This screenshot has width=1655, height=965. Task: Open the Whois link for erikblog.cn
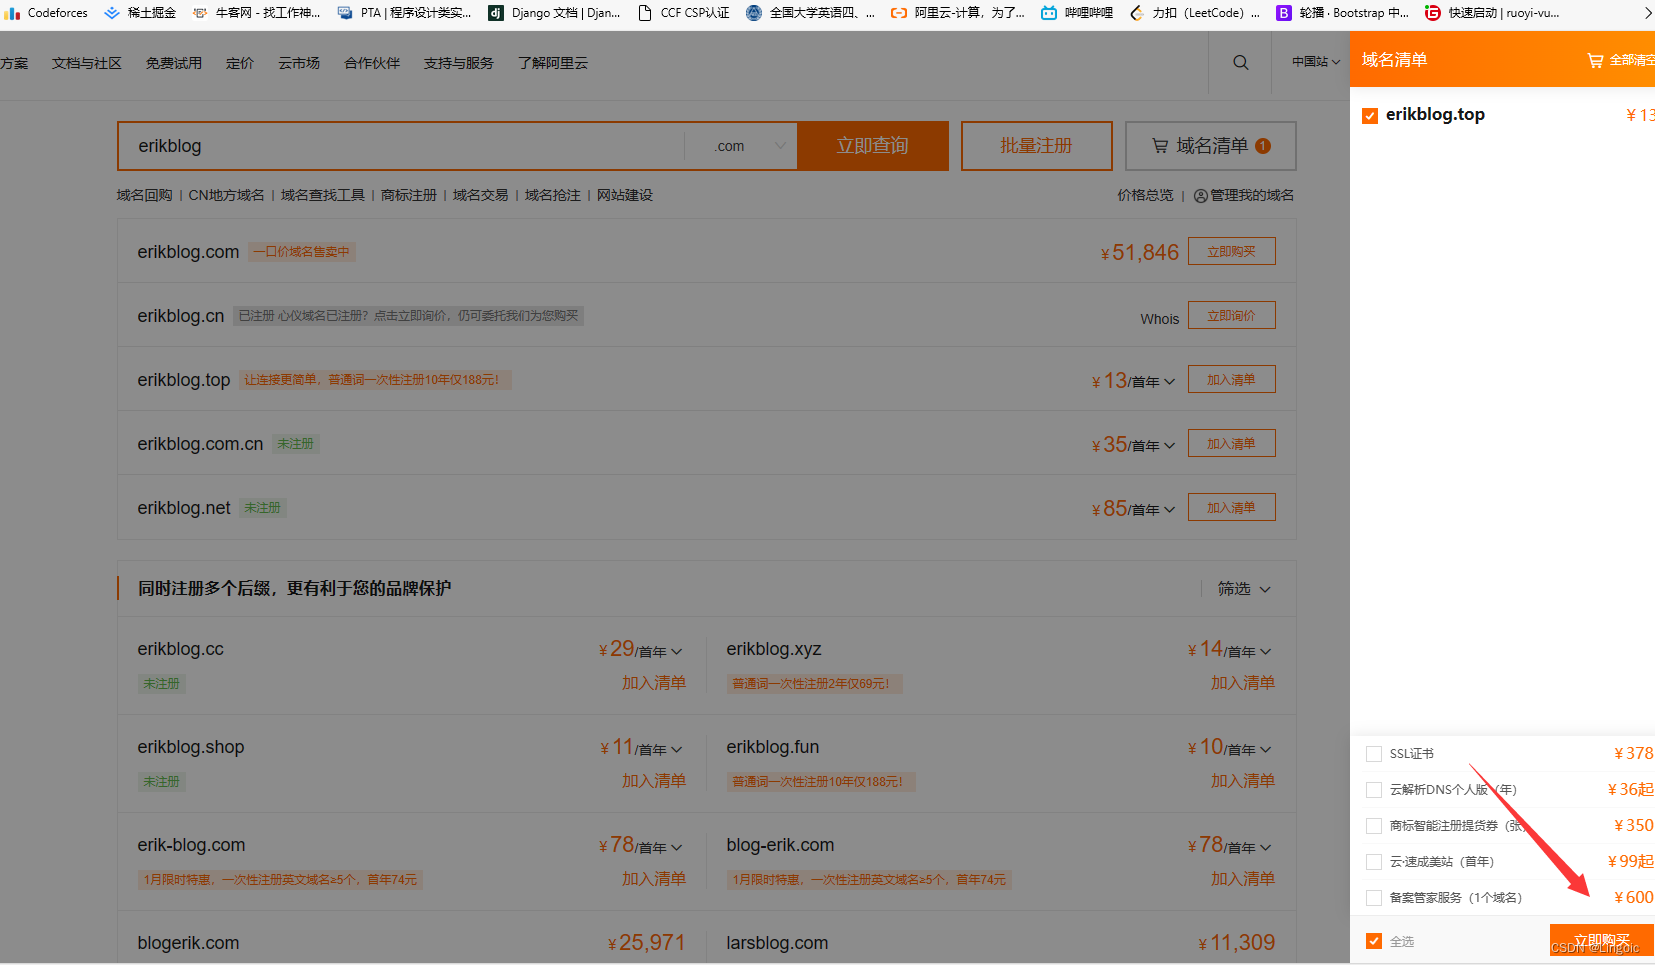(1160, 319)
